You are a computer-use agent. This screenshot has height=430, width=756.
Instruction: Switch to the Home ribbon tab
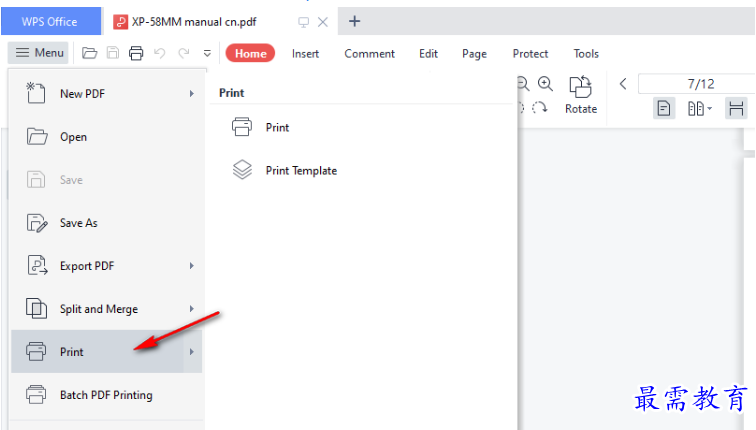point(250,53)
